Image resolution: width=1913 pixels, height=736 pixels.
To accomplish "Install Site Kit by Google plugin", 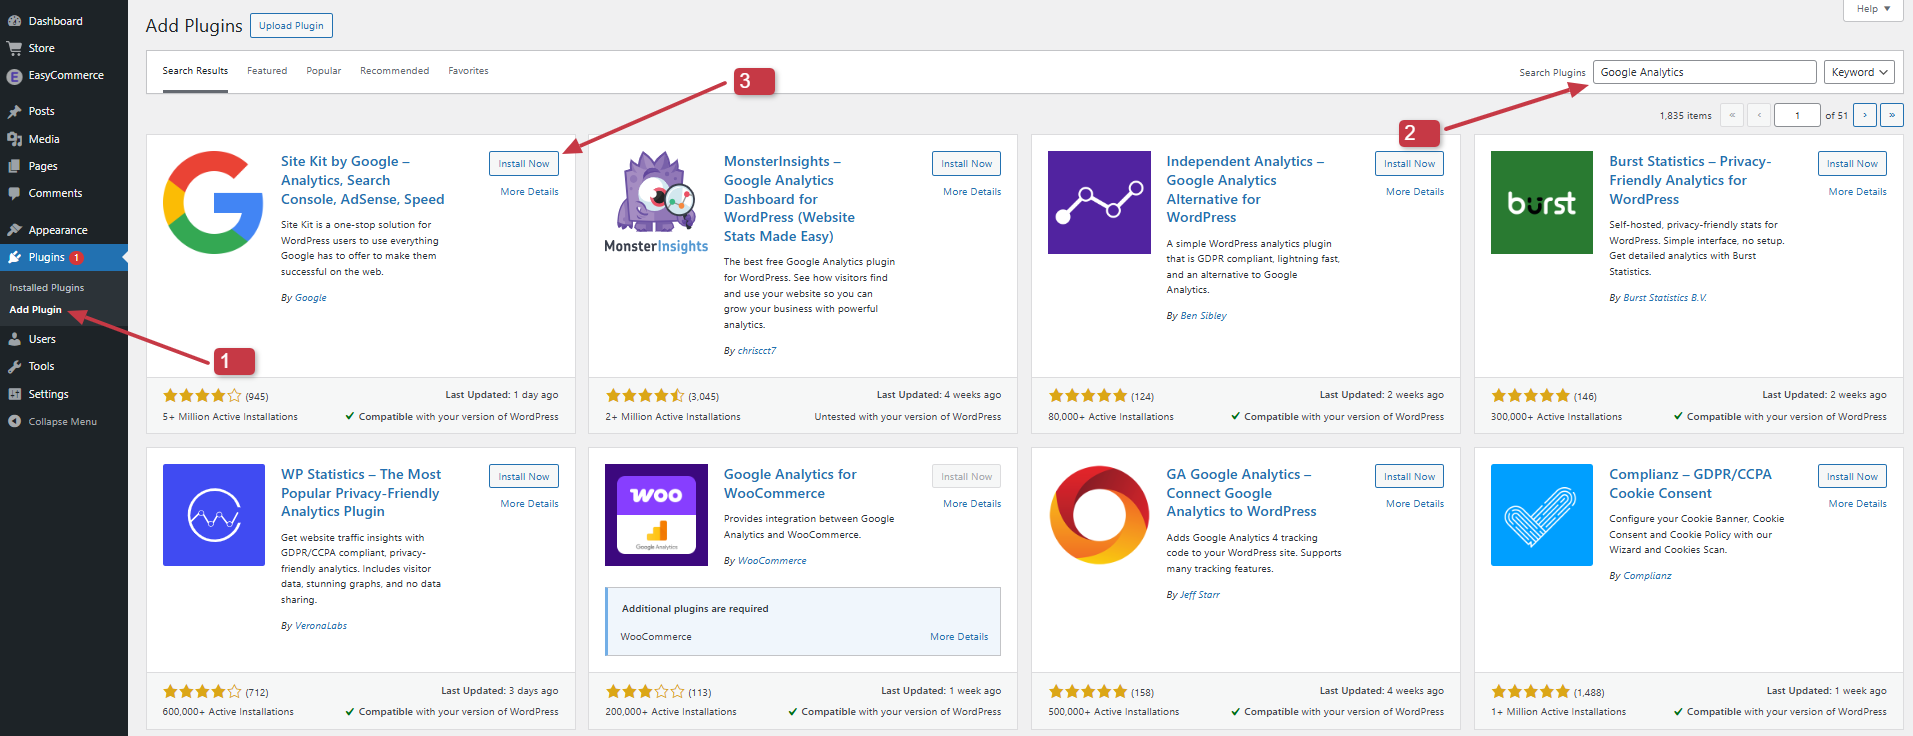I will [x=524, y=163].
